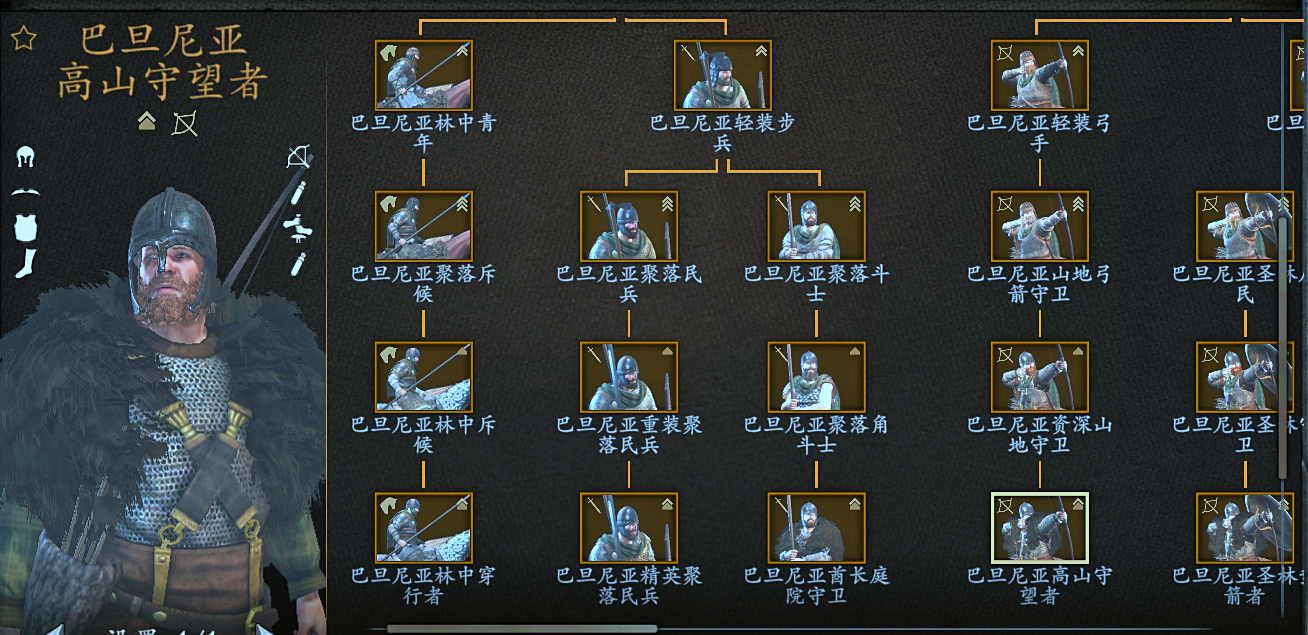
Task: Click the bow weapon slot icon
Action: click(298, 157)
